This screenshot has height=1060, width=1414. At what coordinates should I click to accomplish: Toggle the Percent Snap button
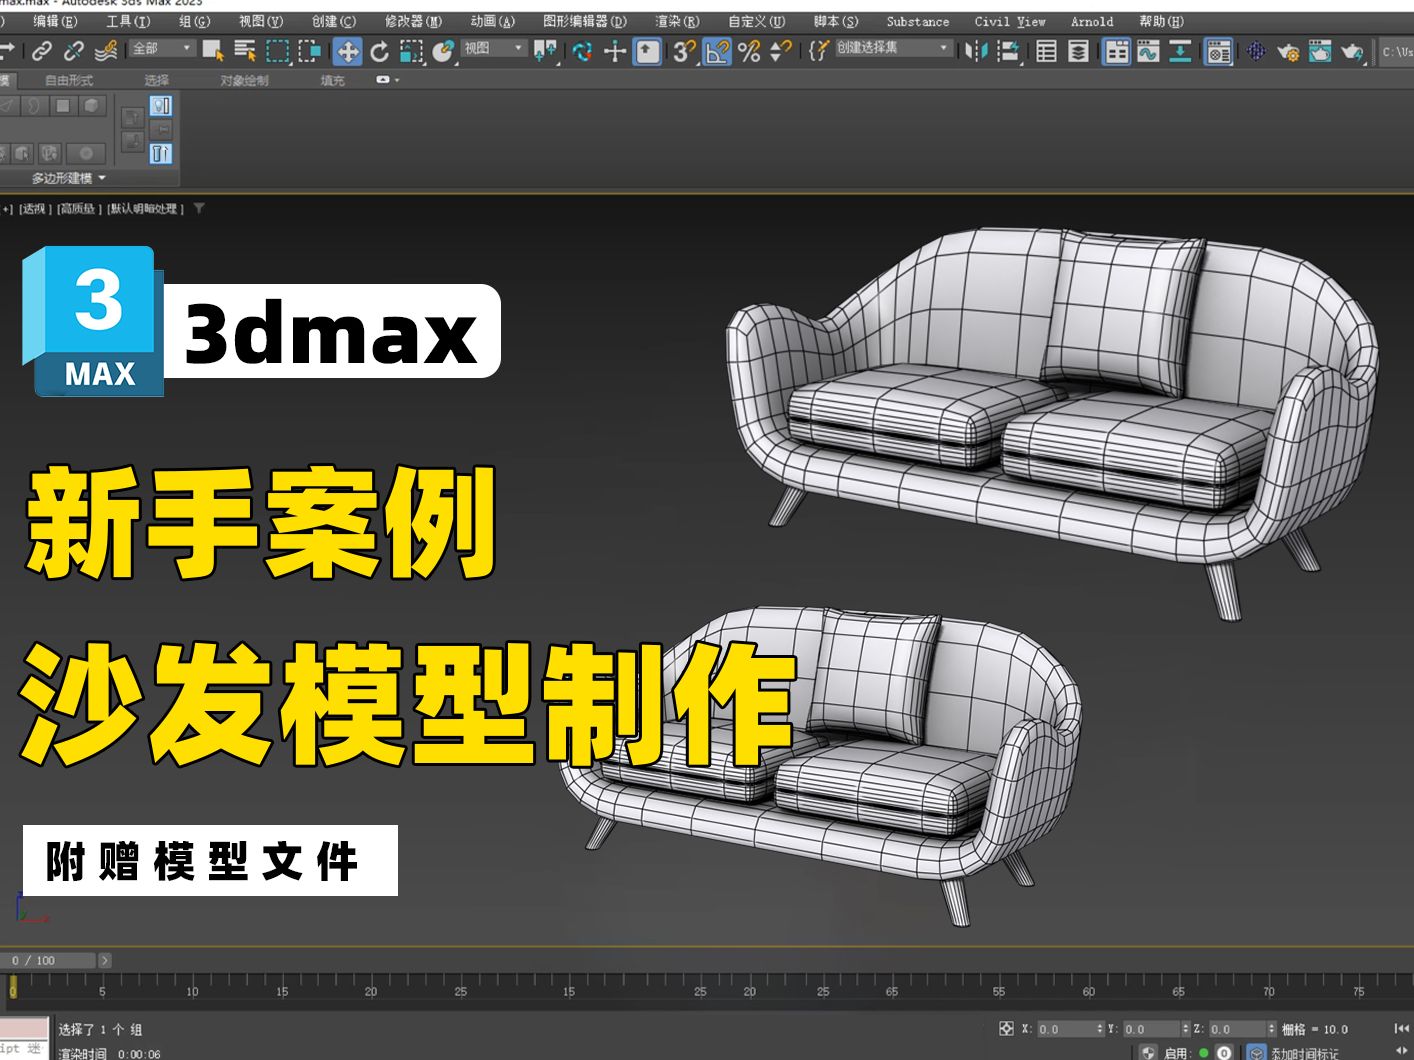(x=749, y=50)
